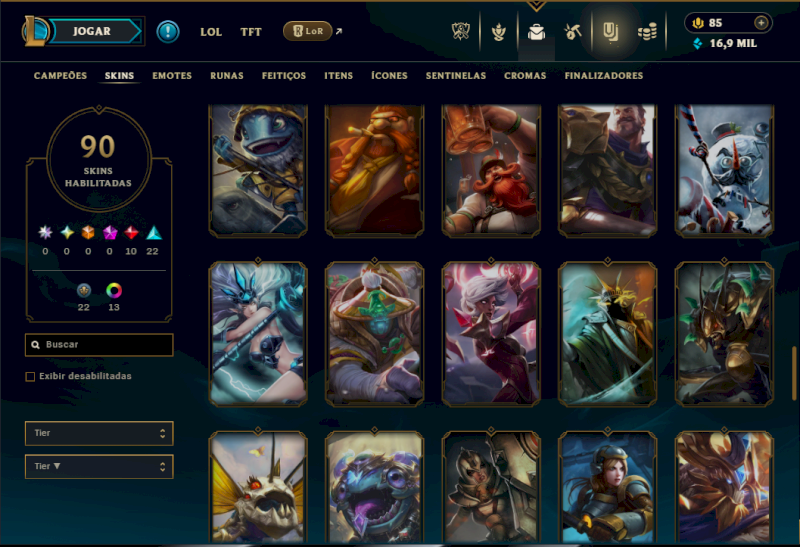Open the Cromas tab
Screen dimensions: 800x547
(x=525, y=76)
